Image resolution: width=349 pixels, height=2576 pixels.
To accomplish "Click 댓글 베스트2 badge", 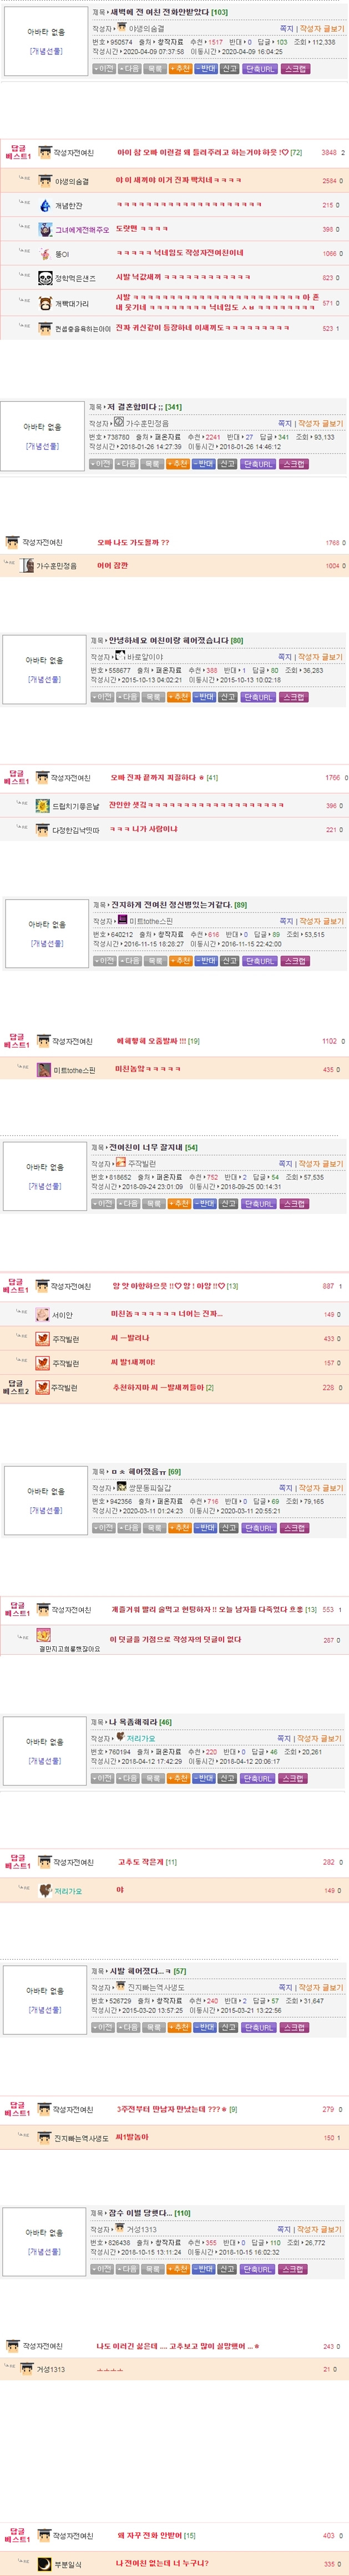I will click(x=16, y=1388).
